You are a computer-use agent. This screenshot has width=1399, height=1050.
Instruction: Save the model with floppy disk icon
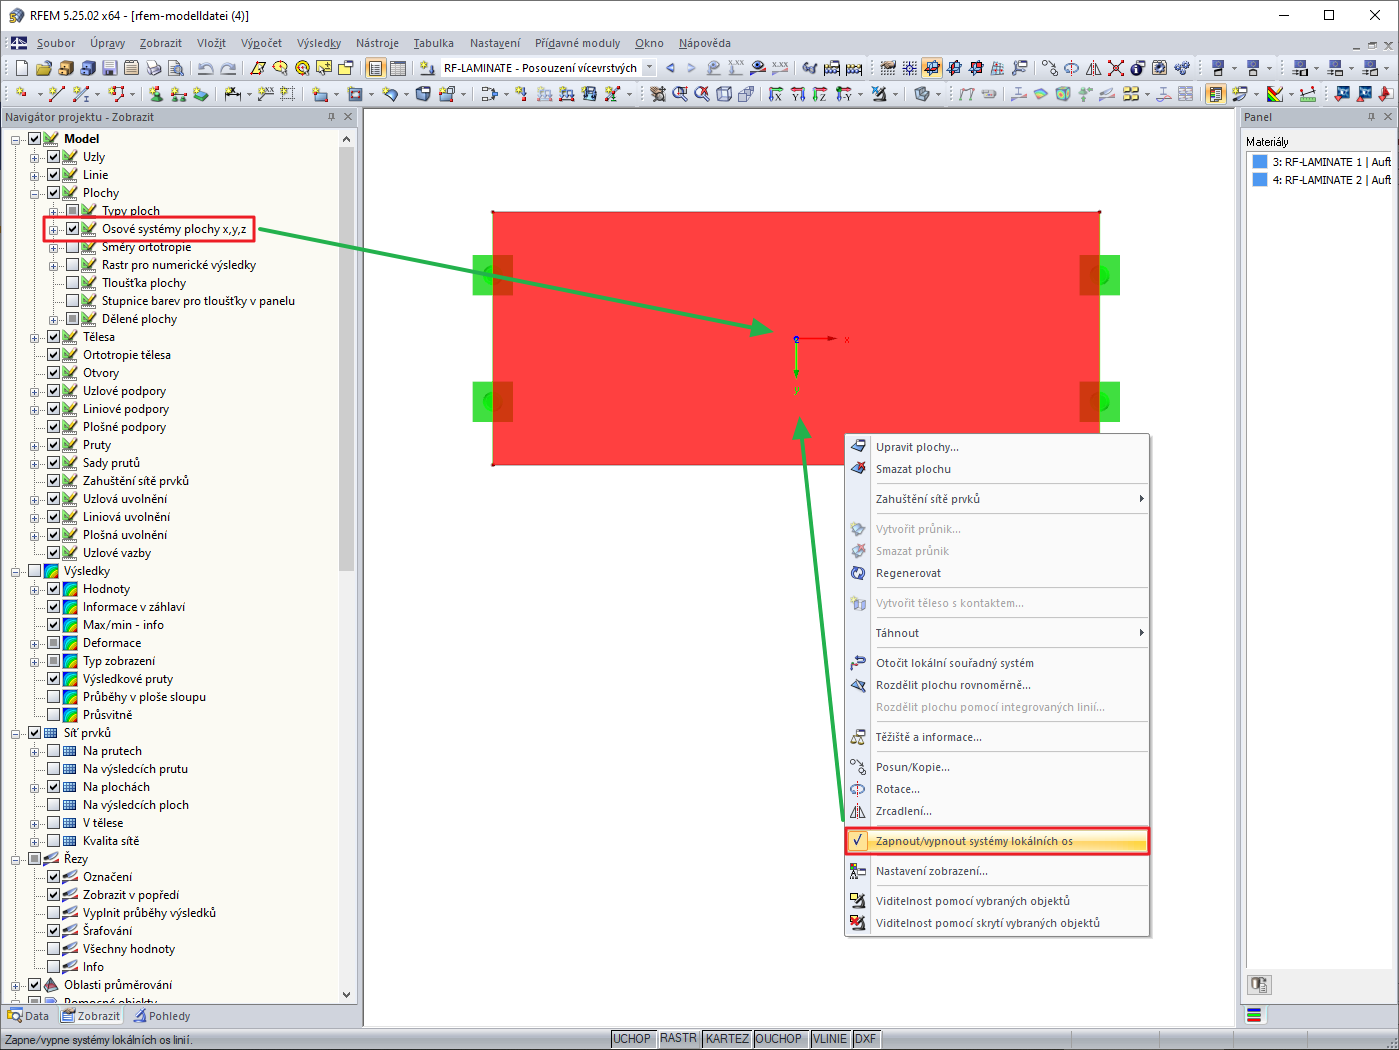[109, 68]
